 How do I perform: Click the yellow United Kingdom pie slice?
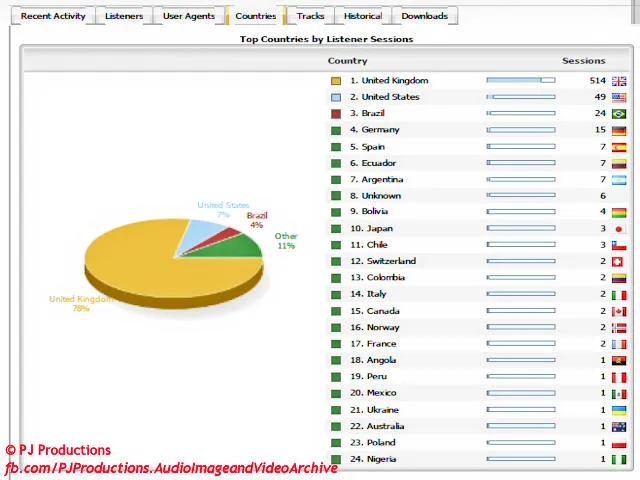tap(150, 265)
